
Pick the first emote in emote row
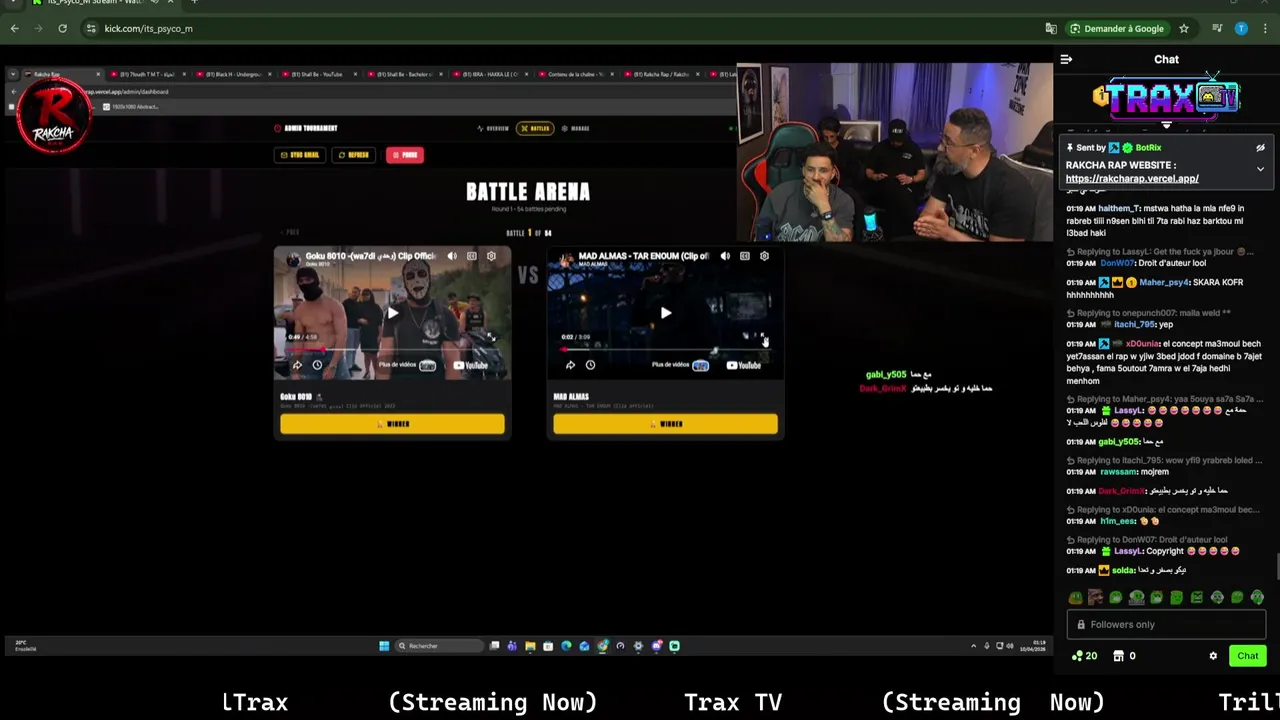tap(1076, 598)
